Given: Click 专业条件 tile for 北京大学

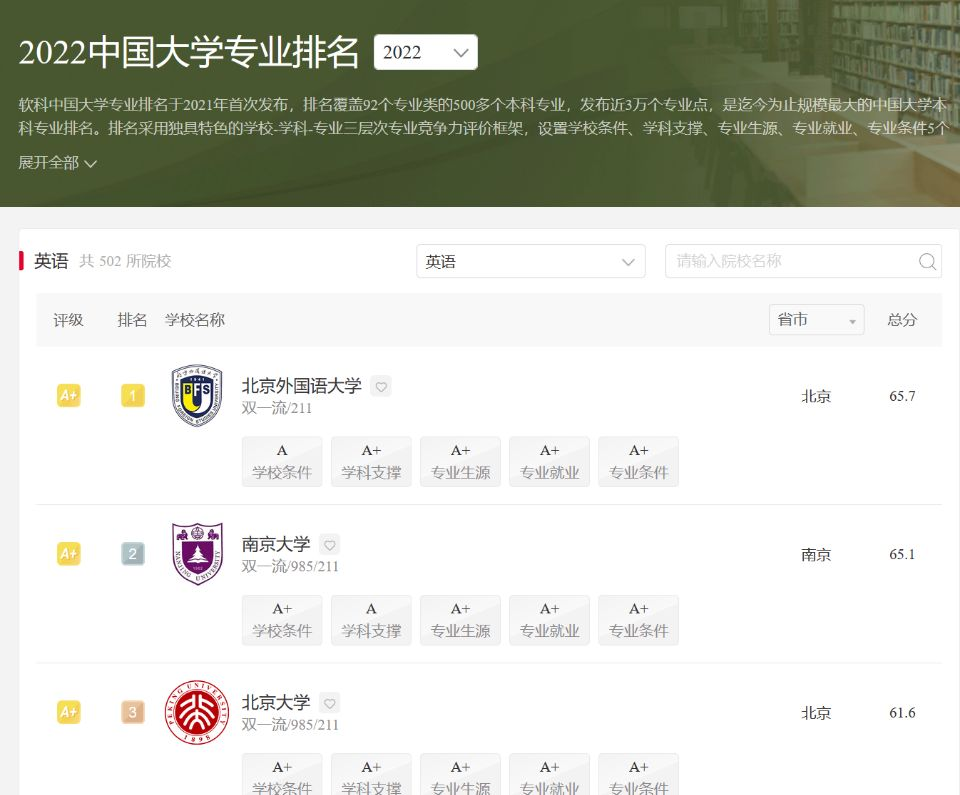Looking at the screenshot, I should 639,775.
